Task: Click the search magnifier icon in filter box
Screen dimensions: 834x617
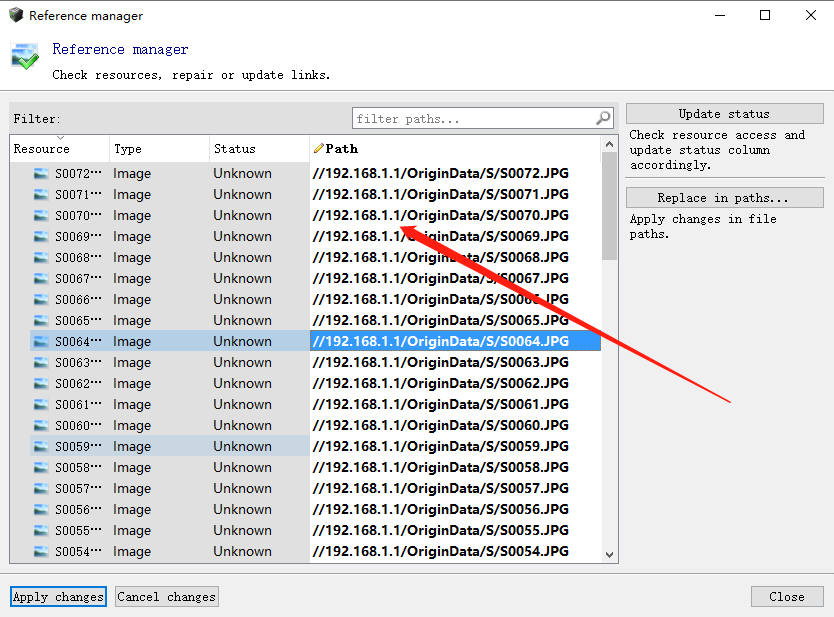Action: pos(603,118)
